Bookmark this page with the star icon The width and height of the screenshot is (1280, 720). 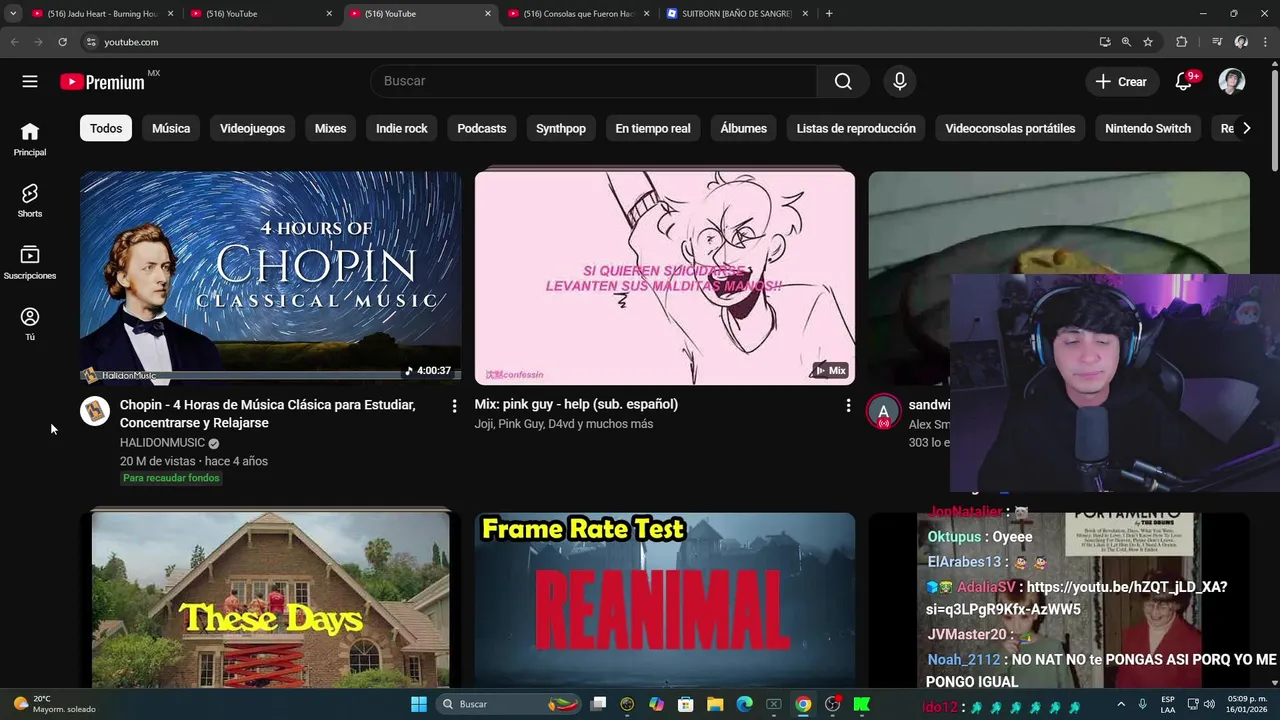[x=1148, y=42]
